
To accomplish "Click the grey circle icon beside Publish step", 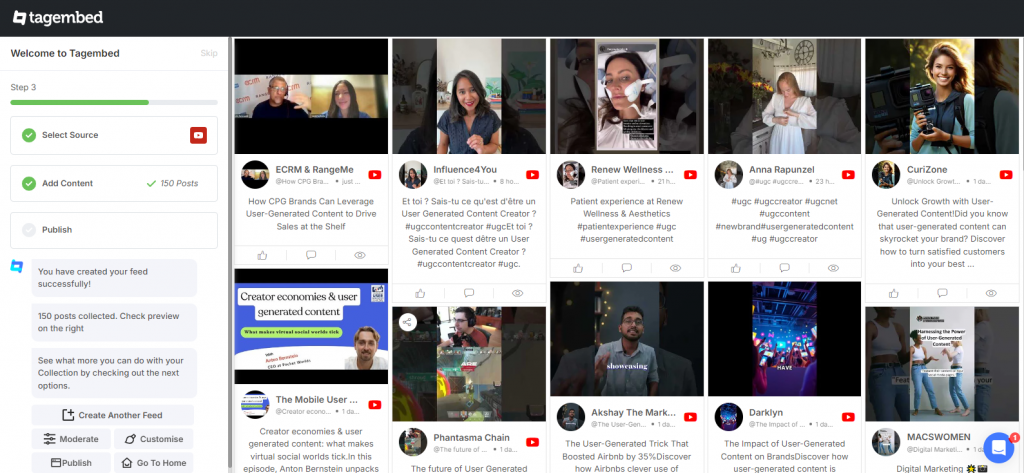I will coord(29,230).
